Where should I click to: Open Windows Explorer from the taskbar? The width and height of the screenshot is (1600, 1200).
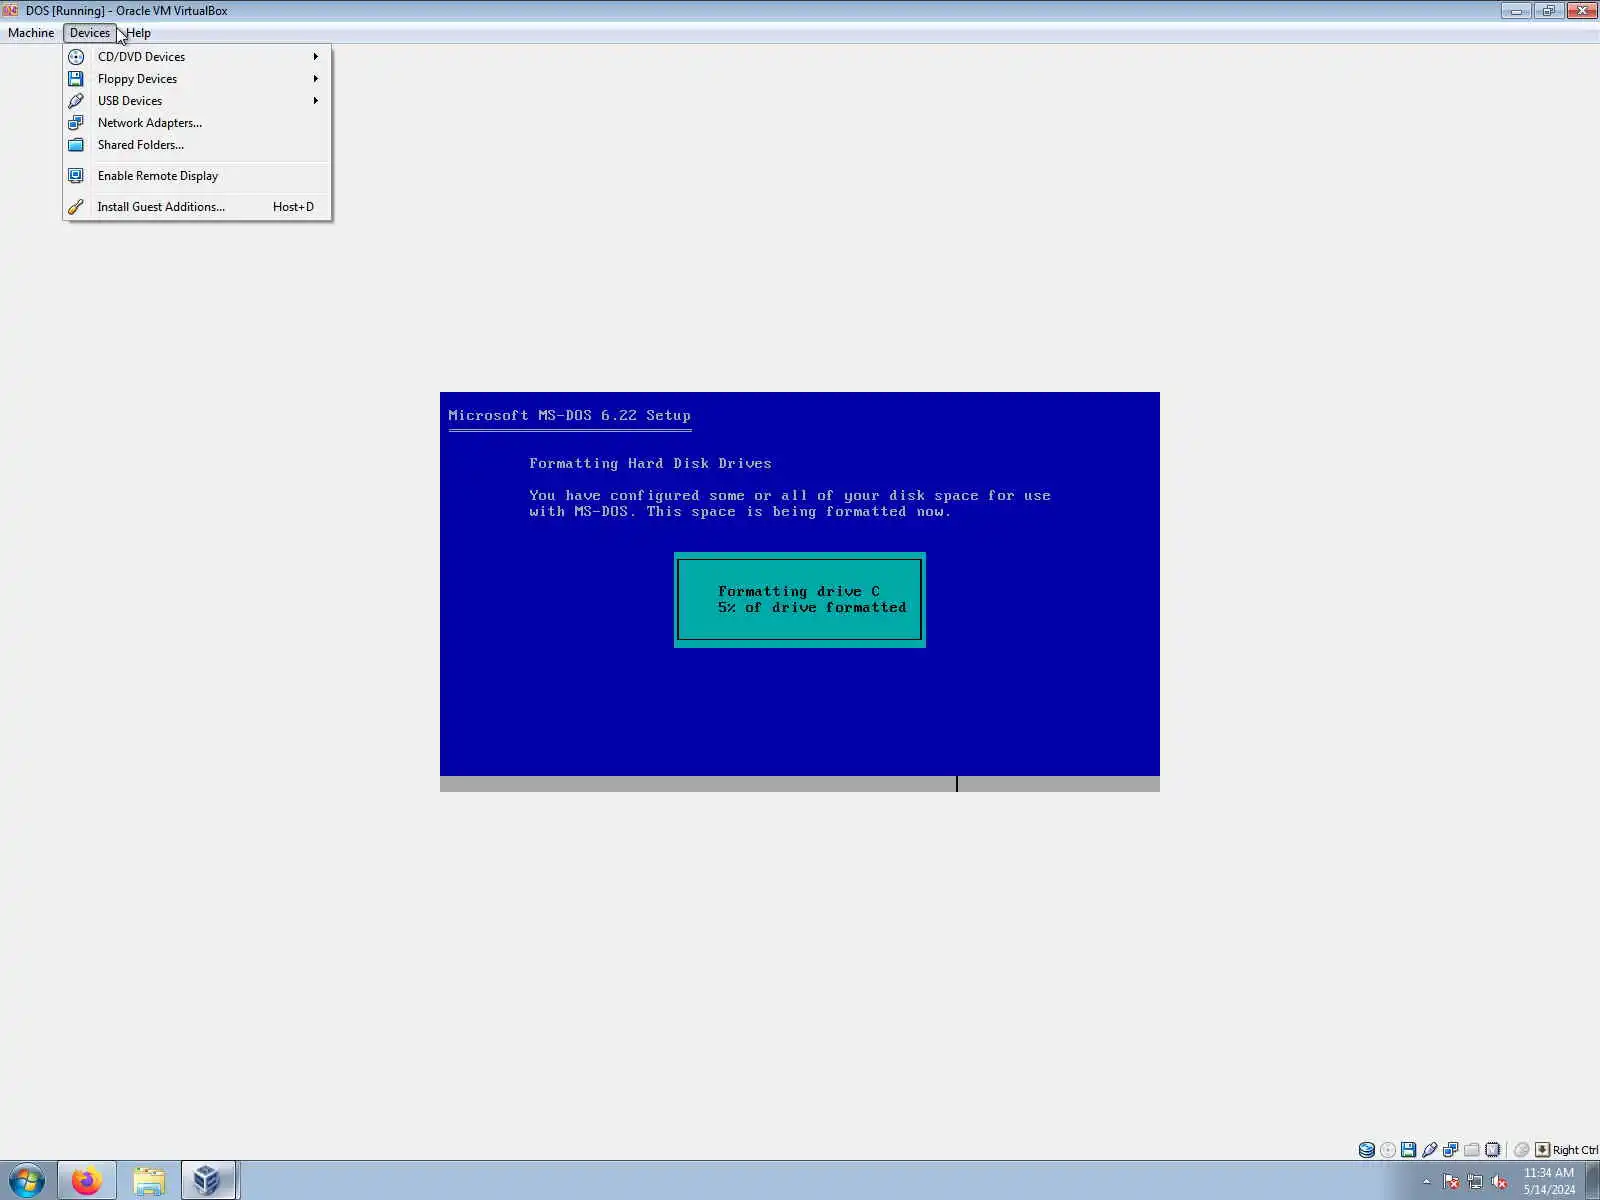(x=149, y=1181)
